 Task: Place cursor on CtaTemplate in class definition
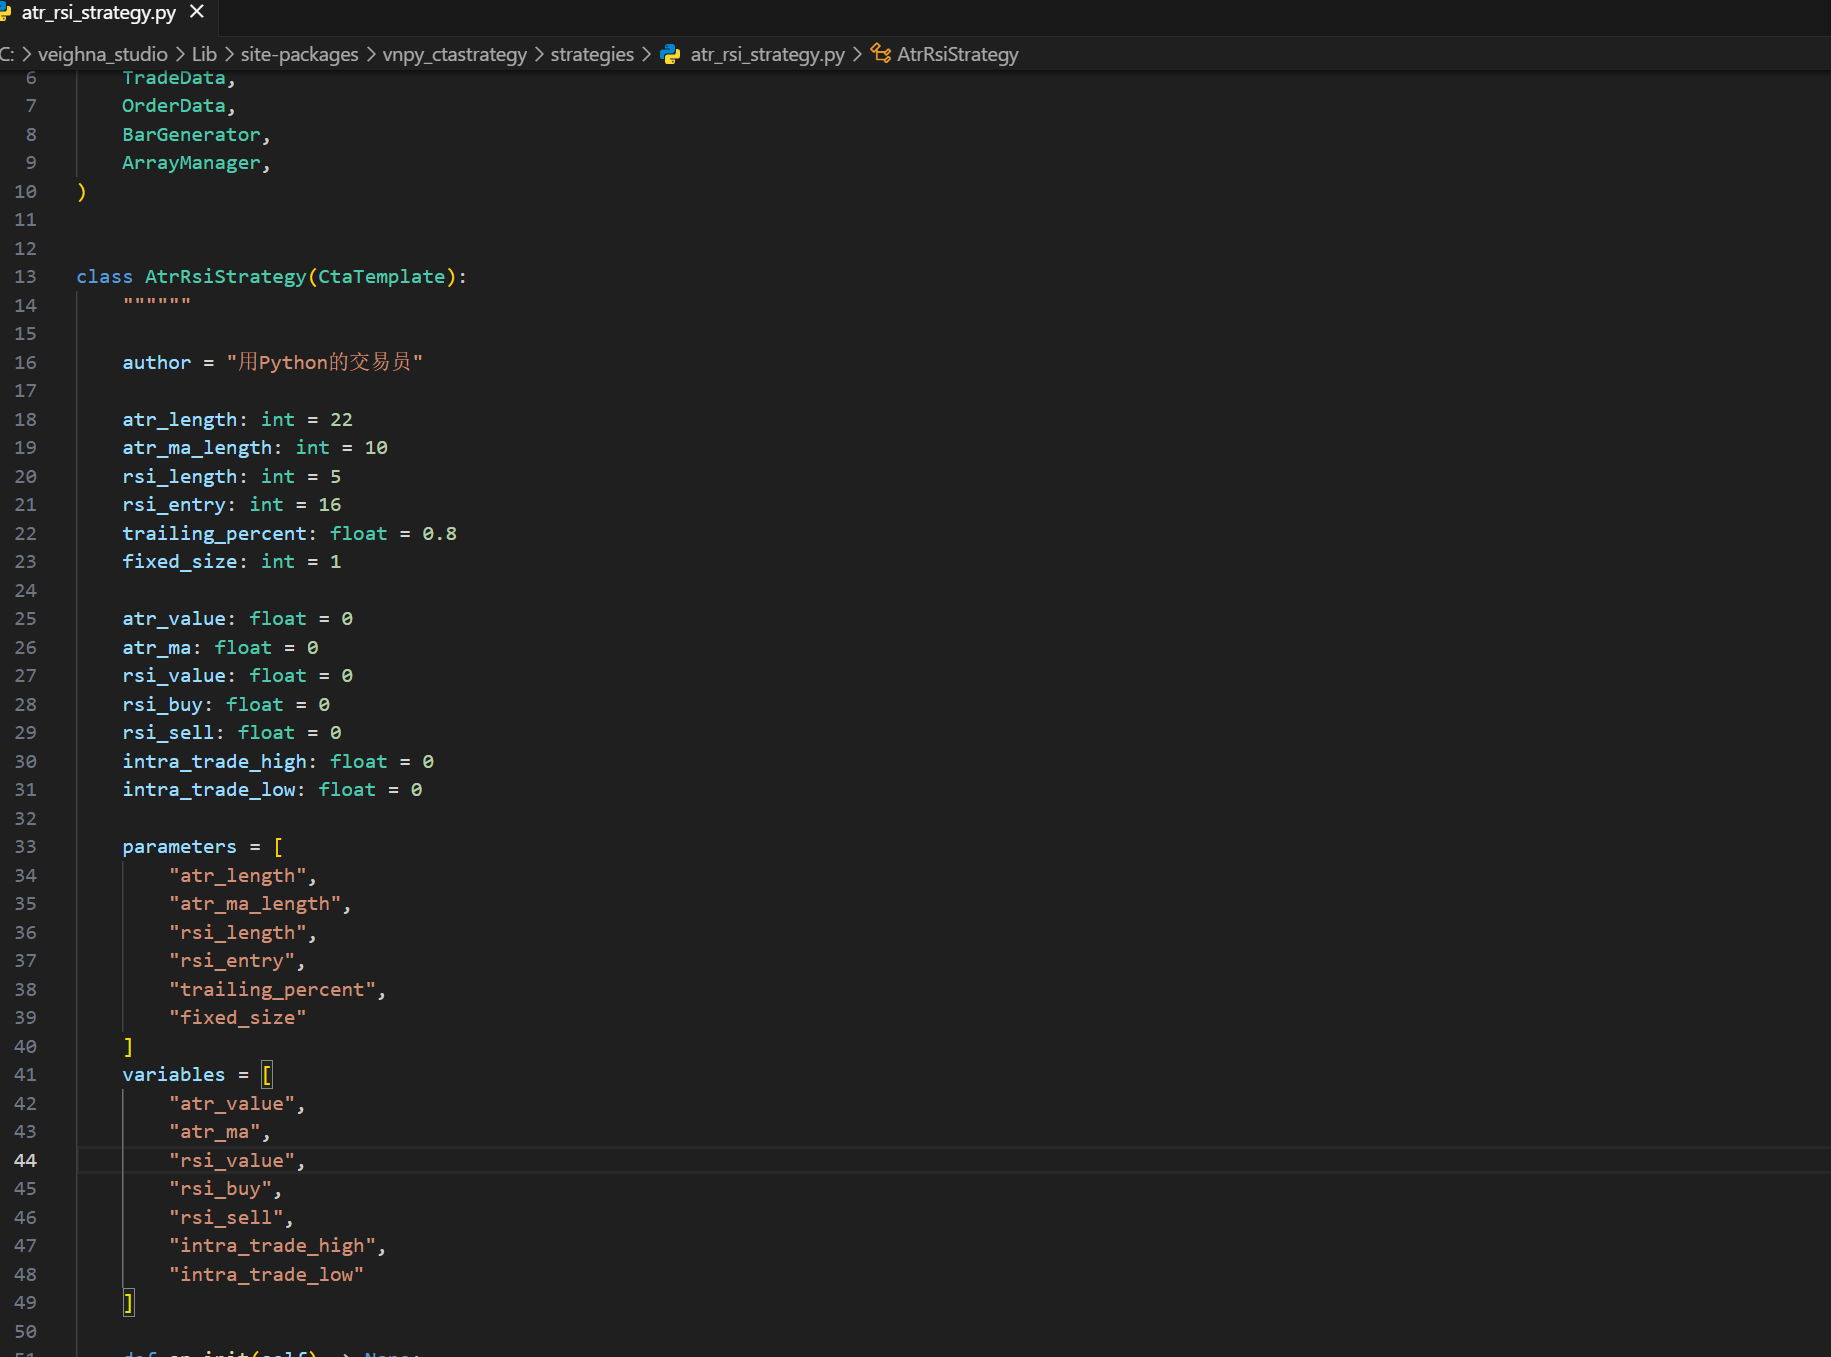click(x=381, y=277)
